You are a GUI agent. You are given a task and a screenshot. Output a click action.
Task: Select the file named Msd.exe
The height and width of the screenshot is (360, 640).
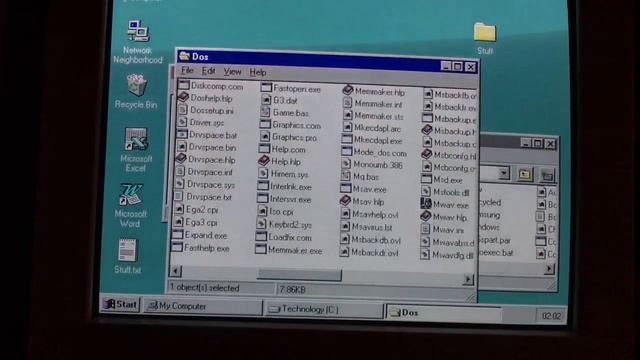pyautogui.click(x=448, y=180)
